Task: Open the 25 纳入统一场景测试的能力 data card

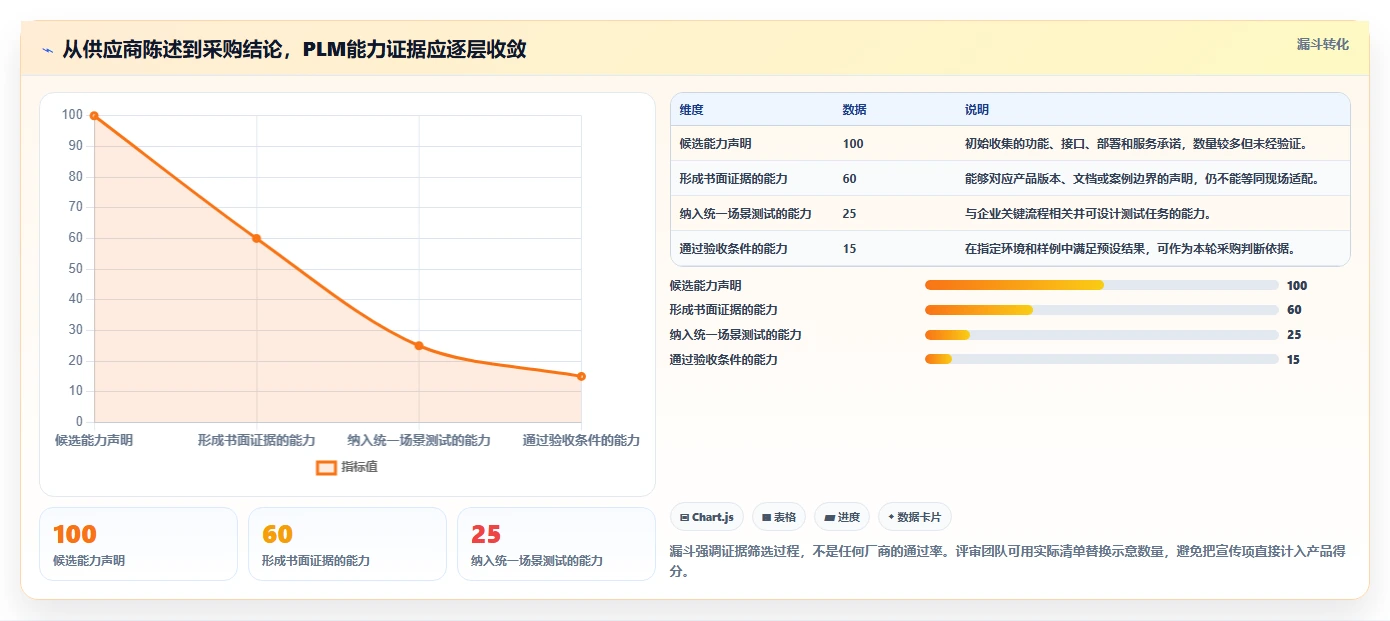Action: [x=556, y=544]
